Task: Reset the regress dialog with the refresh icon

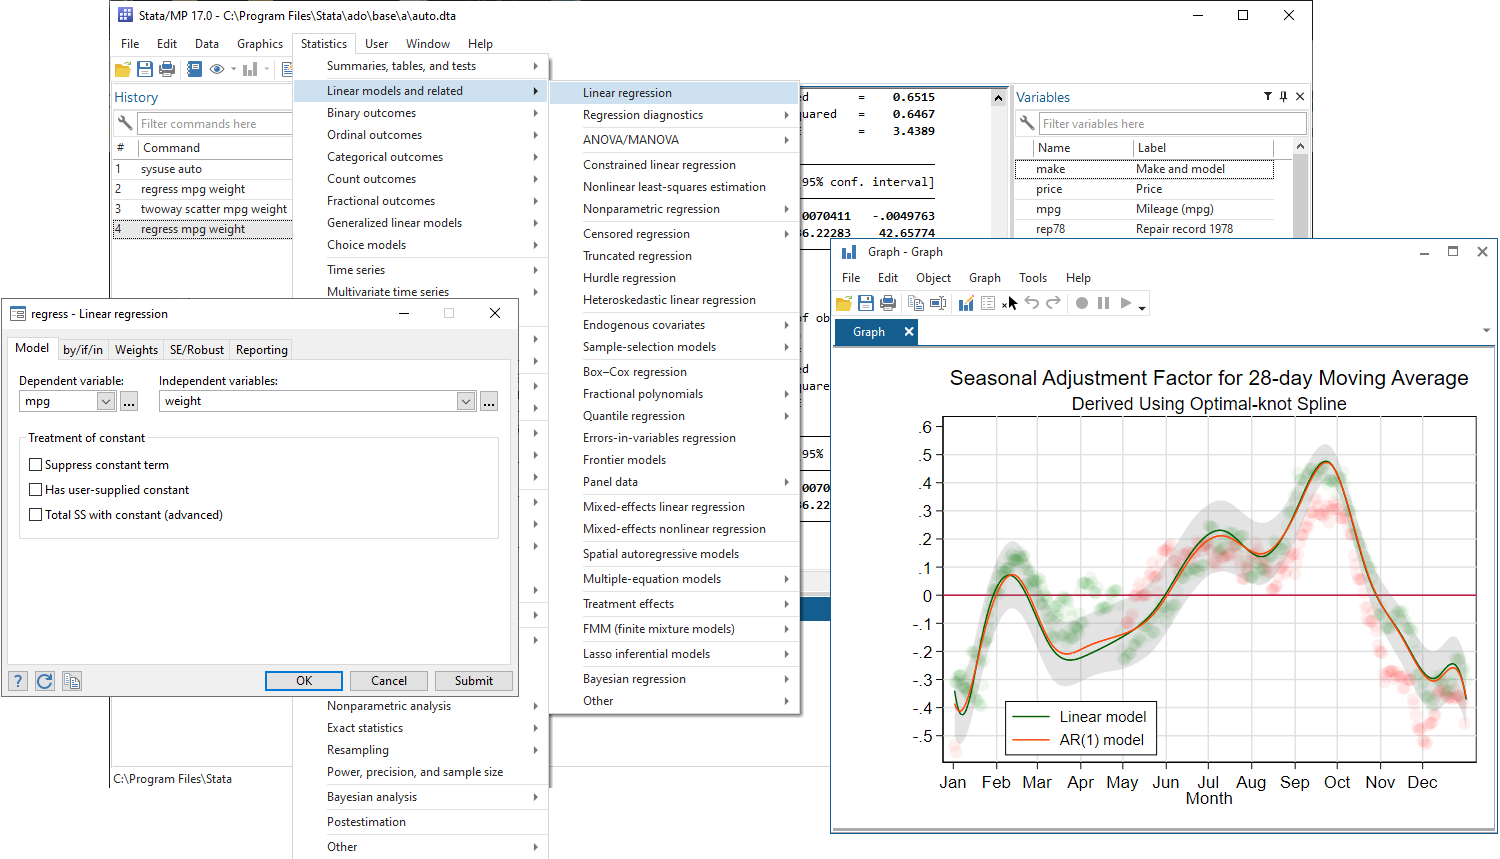Action: point(44,681)
